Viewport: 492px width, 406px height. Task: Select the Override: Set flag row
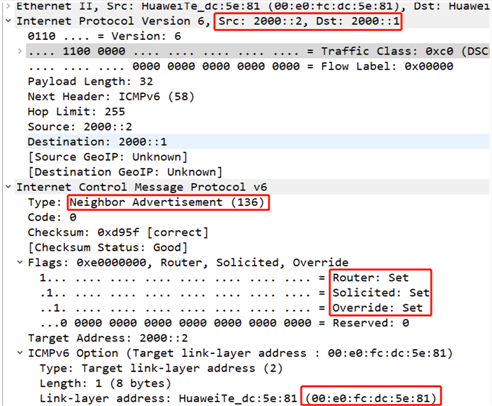click(x=231, y=308)
